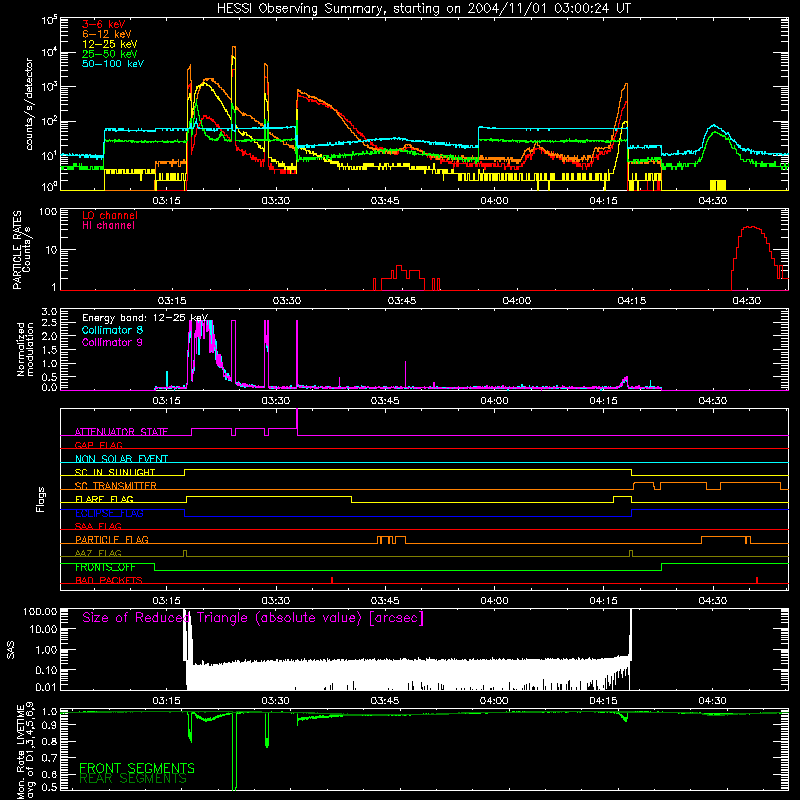The image size is (800, 800).
Task: Click the AAZ FLAG label
Action: (x=98, y=553)
